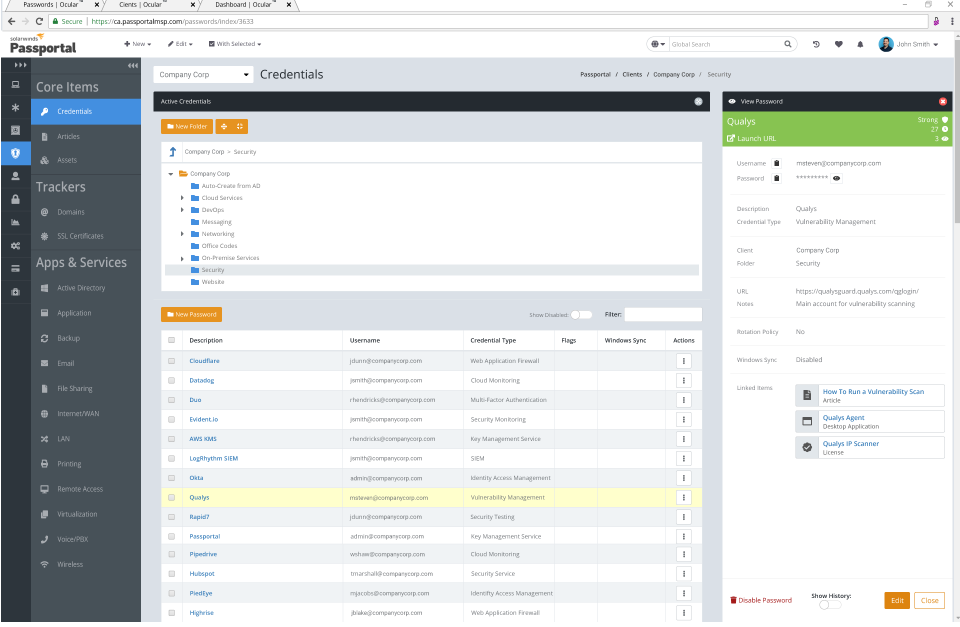The width and height of the screenshot is (960, 627).
Task: Close the Active Credentials panel icon
Action: tap(698, 102)
